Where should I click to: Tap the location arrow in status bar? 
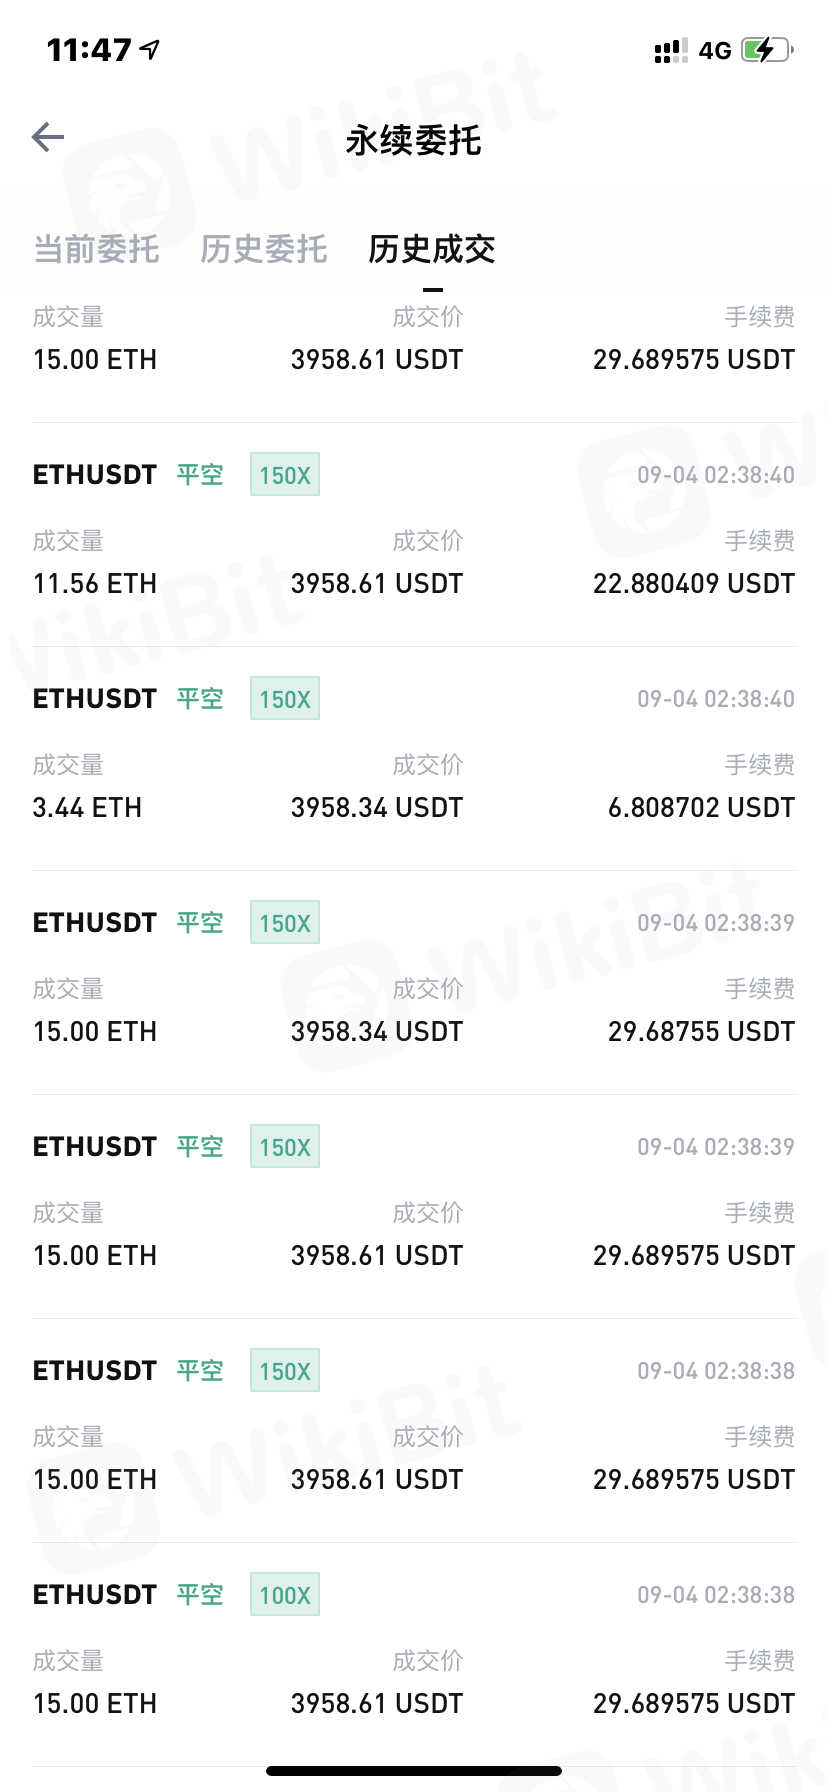pos(150,49)
